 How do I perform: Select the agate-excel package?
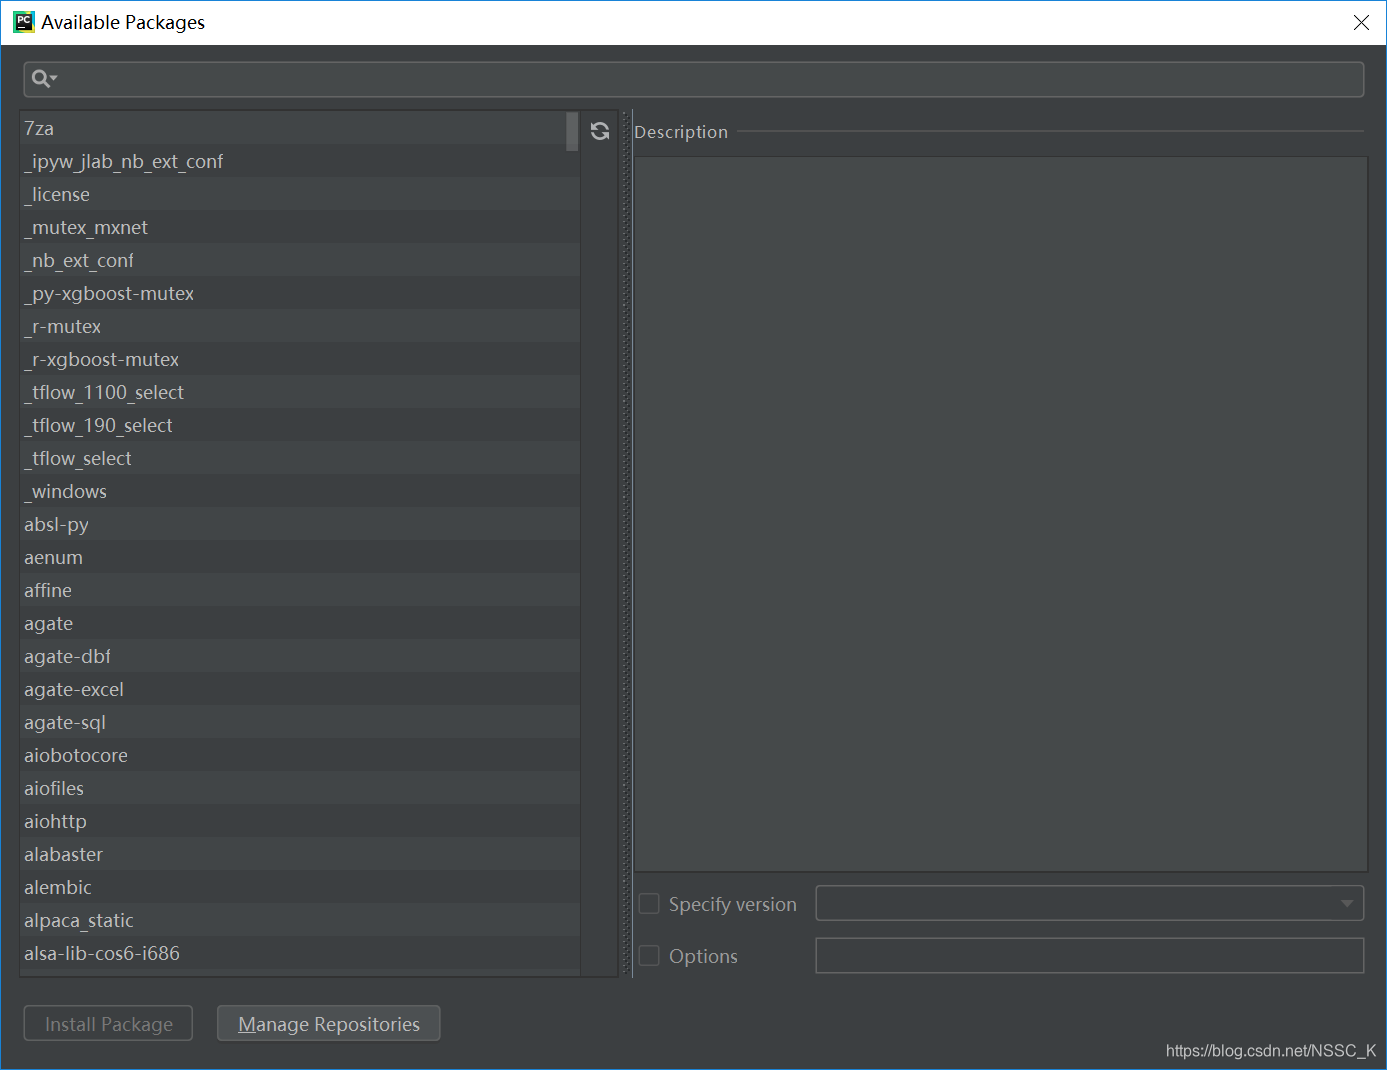[300, 689]
